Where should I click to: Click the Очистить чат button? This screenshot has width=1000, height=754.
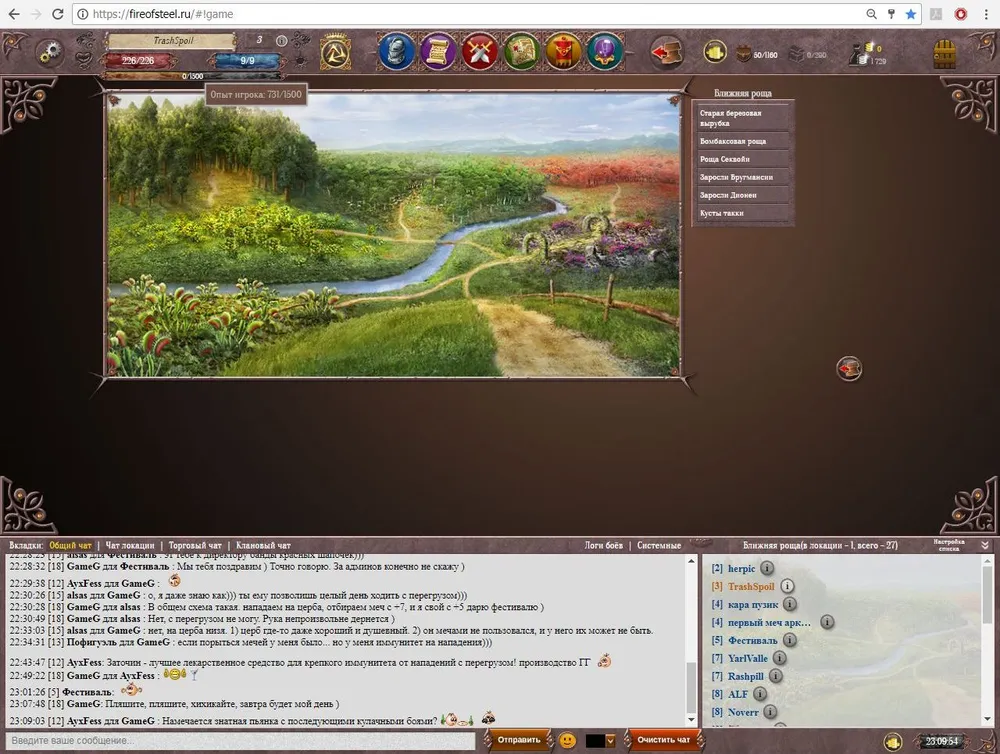[663, 740]
